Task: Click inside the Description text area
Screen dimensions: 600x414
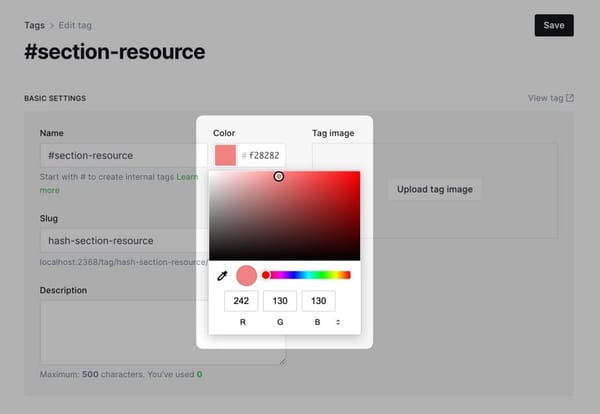Action: (120, 330)
